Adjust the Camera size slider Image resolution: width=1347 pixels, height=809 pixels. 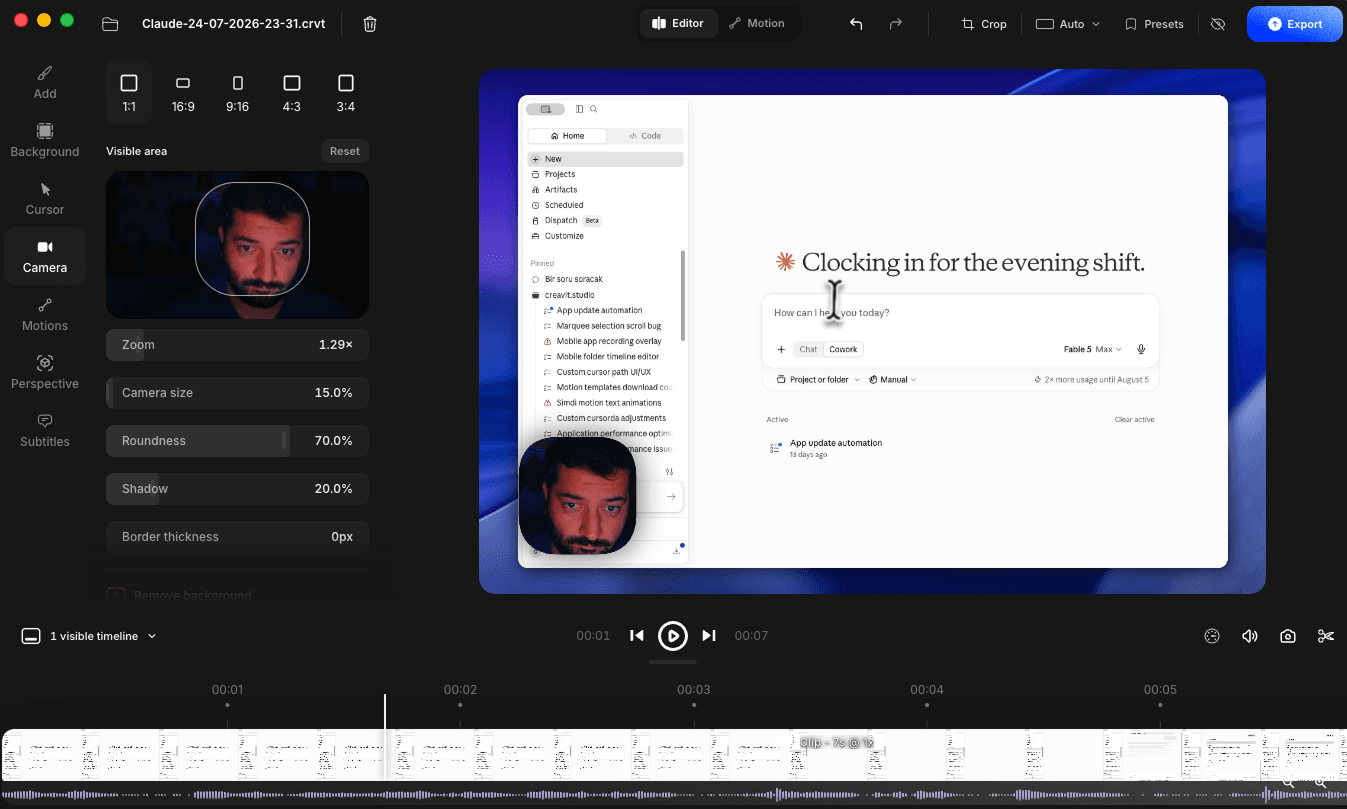[x=237, y=393]
